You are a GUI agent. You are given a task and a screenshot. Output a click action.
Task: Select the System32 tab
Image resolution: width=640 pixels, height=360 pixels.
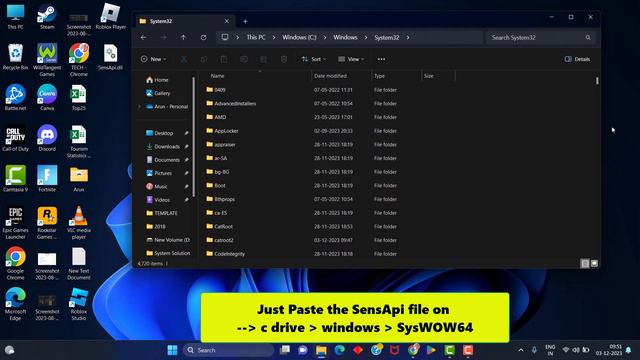[x=184, y=21]
